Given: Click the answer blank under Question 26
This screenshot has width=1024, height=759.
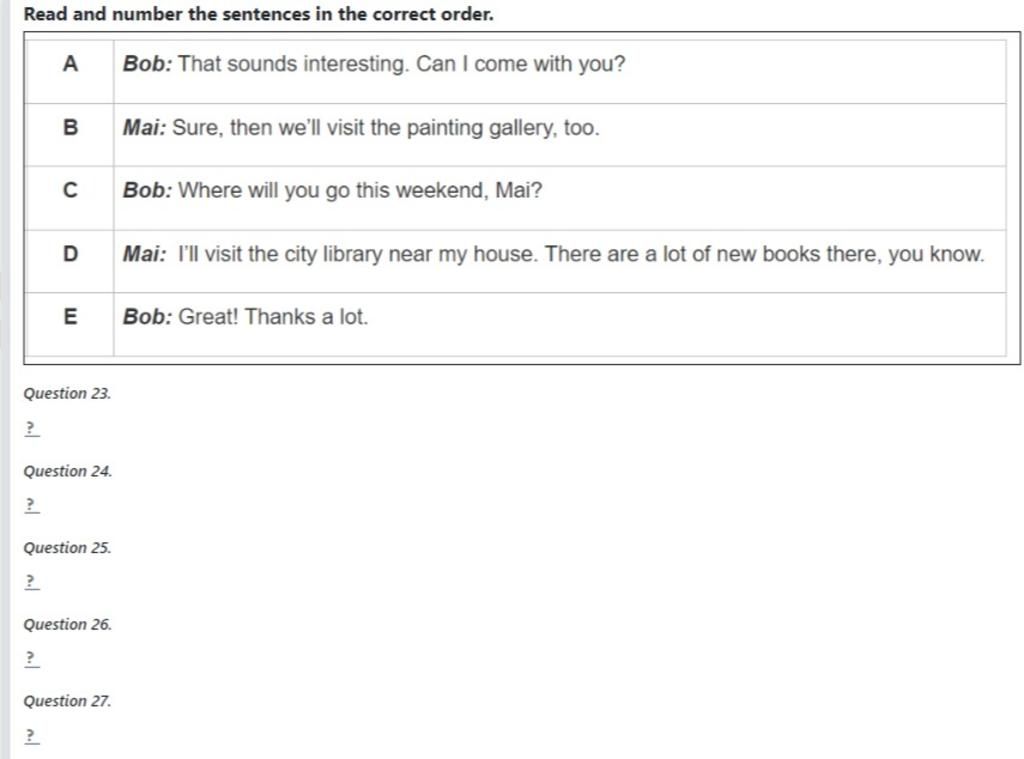Looking at the screenshot, I should (x=31, y=659).
